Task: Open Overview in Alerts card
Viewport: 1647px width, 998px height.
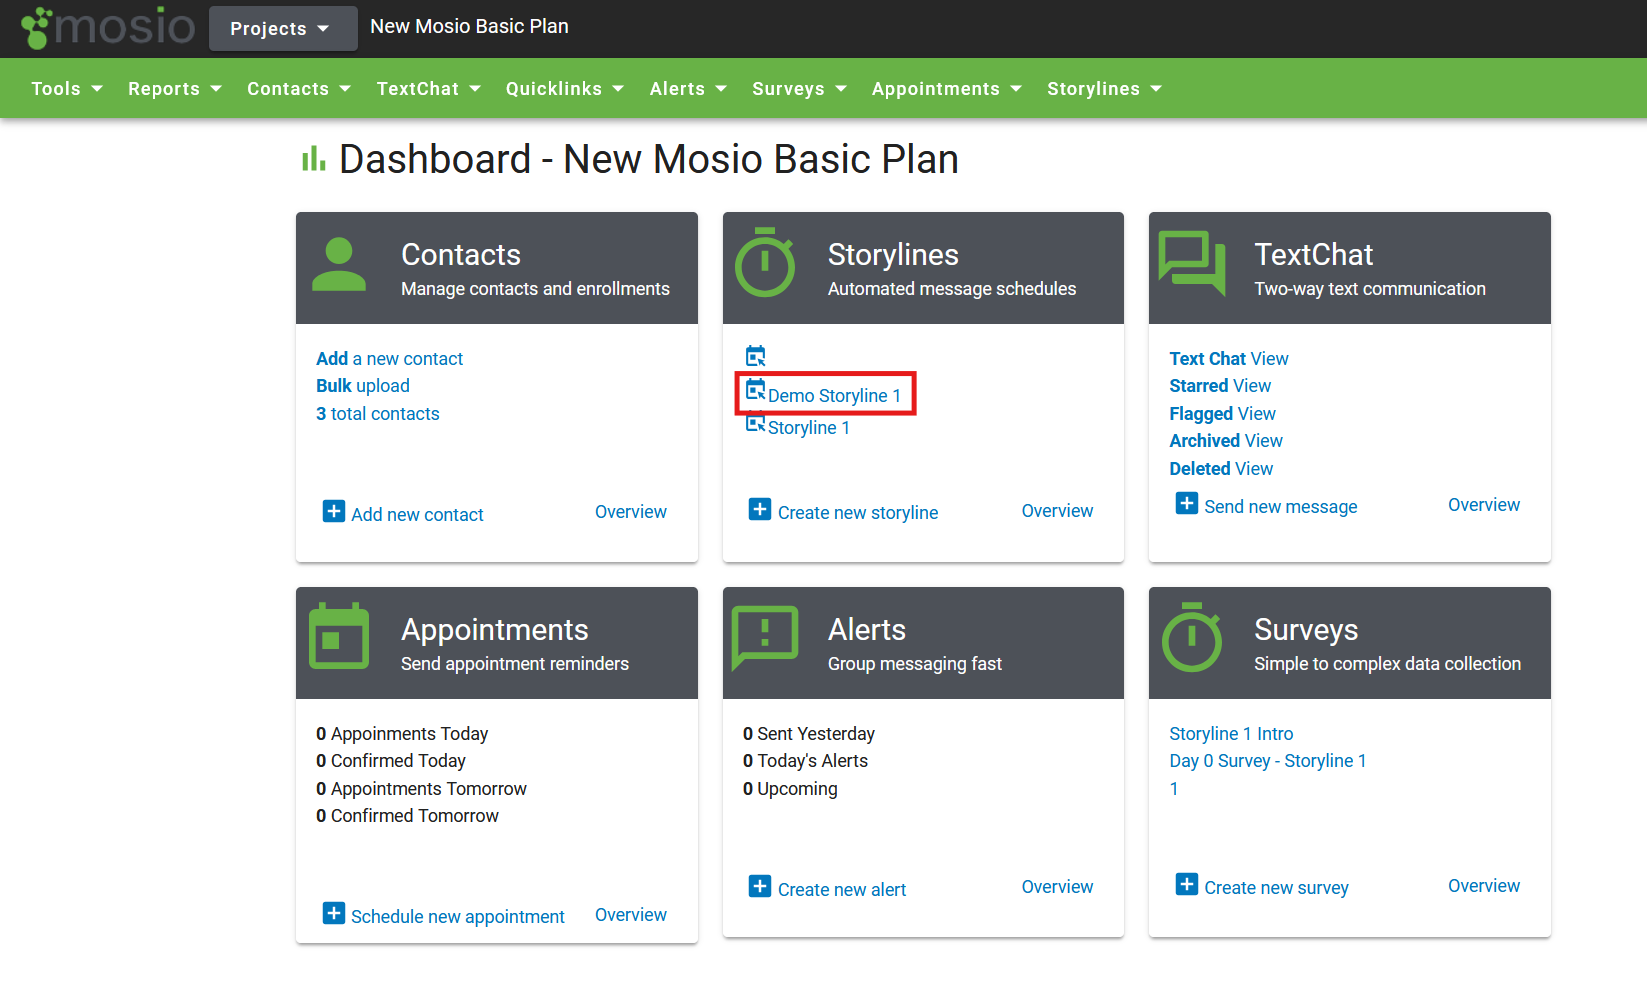Action: pyautogui.click(x=1057, y=887)
